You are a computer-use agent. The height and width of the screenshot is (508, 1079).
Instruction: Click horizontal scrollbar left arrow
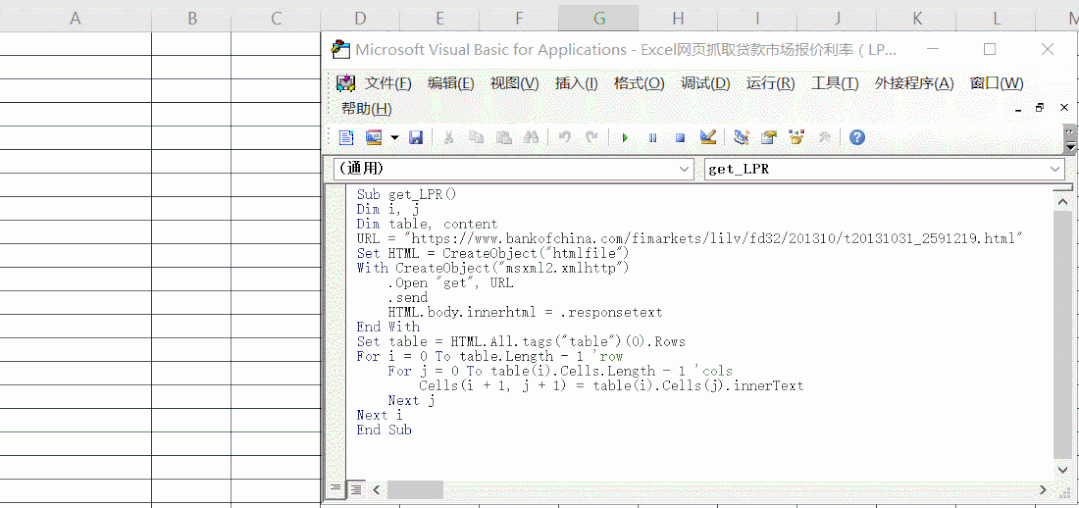pos(376,489)
